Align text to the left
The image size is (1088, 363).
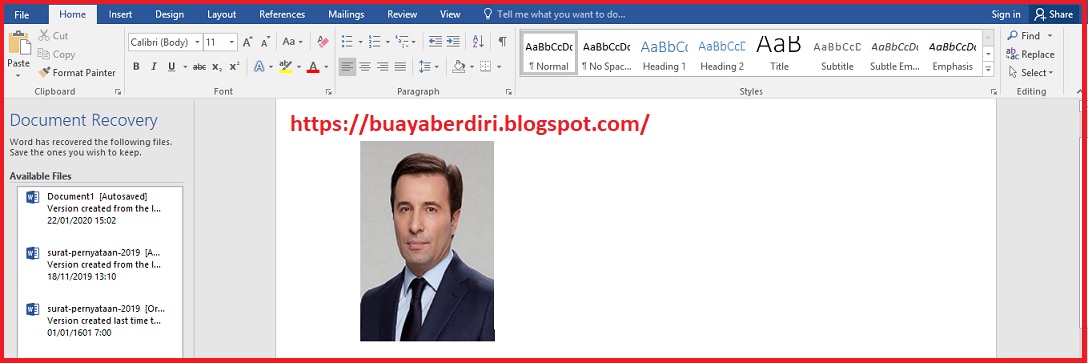[x=347, y=67]
